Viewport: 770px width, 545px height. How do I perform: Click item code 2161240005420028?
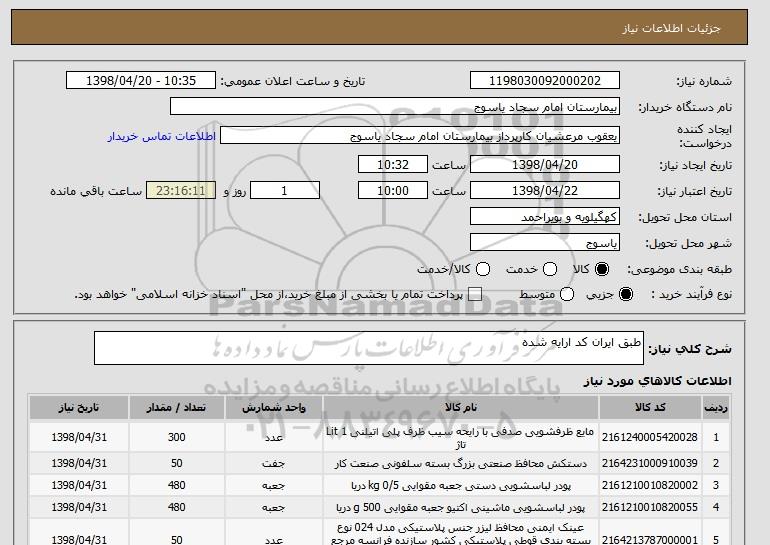coord(650,437)
